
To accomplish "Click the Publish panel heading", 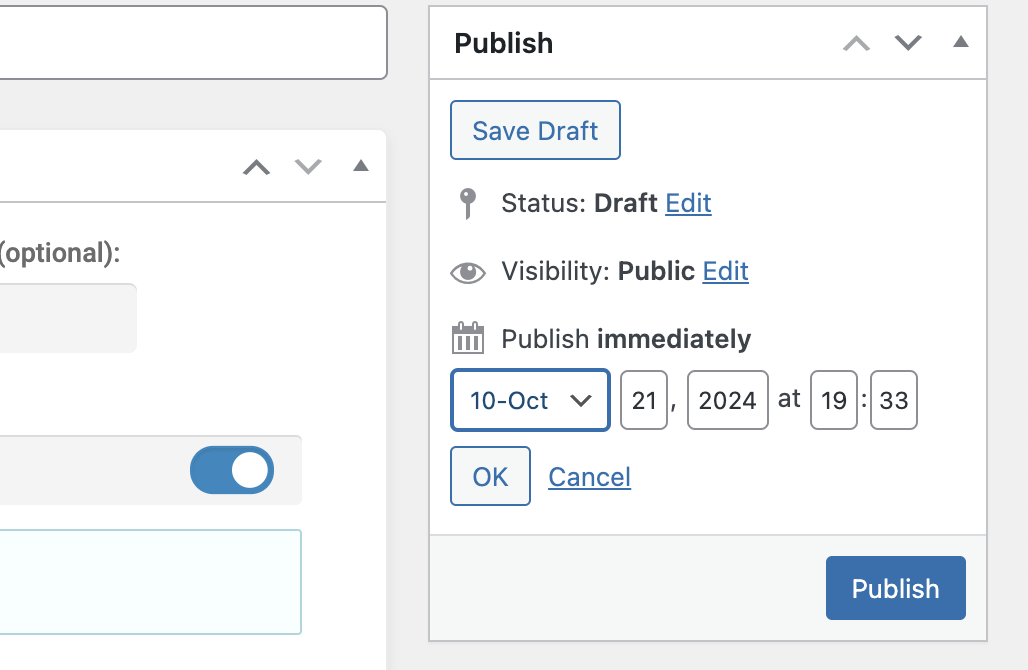I will [504, 43].
